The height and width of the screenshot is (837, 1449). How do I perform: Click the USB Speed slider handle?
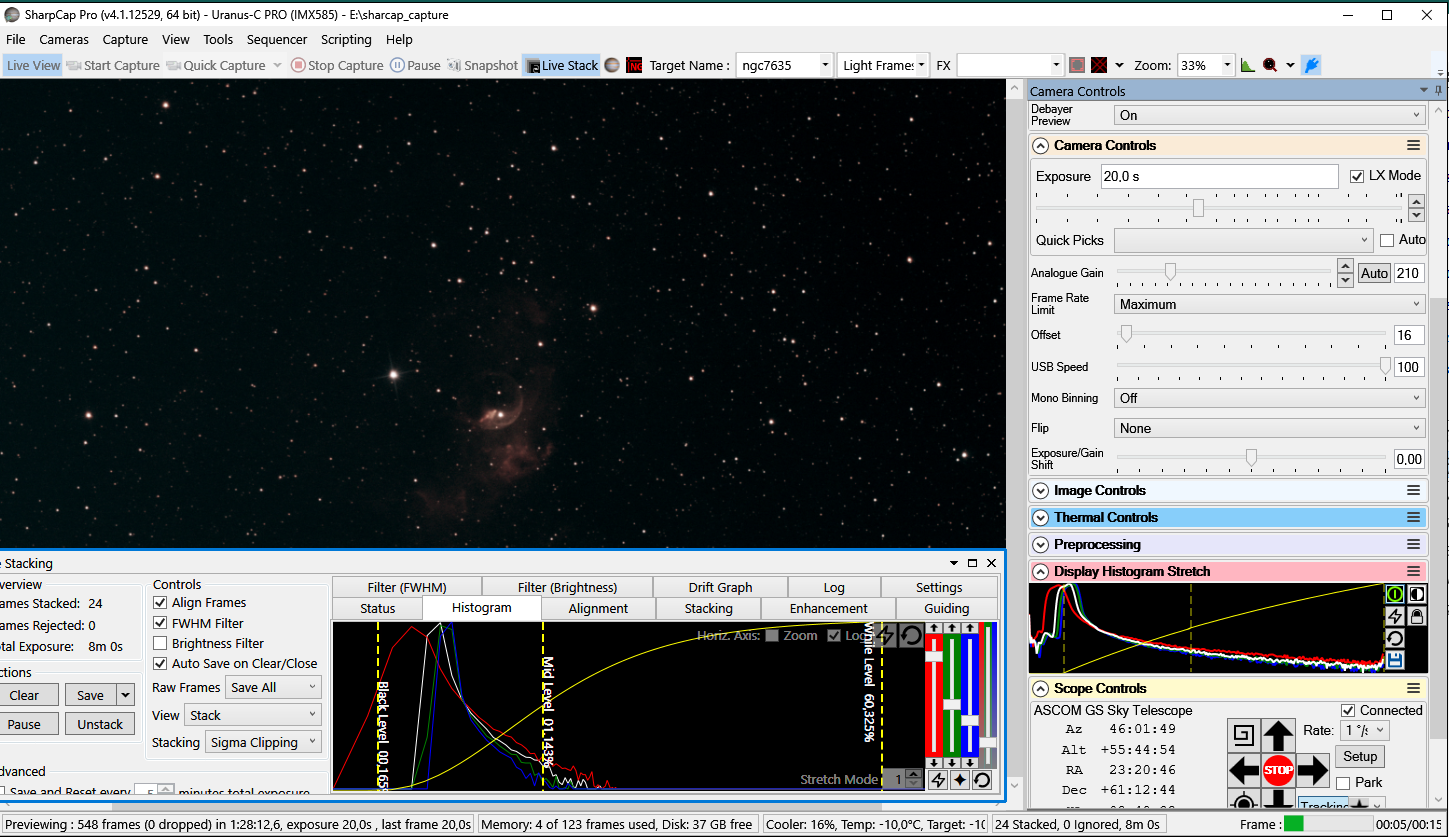coord(1385,366)
